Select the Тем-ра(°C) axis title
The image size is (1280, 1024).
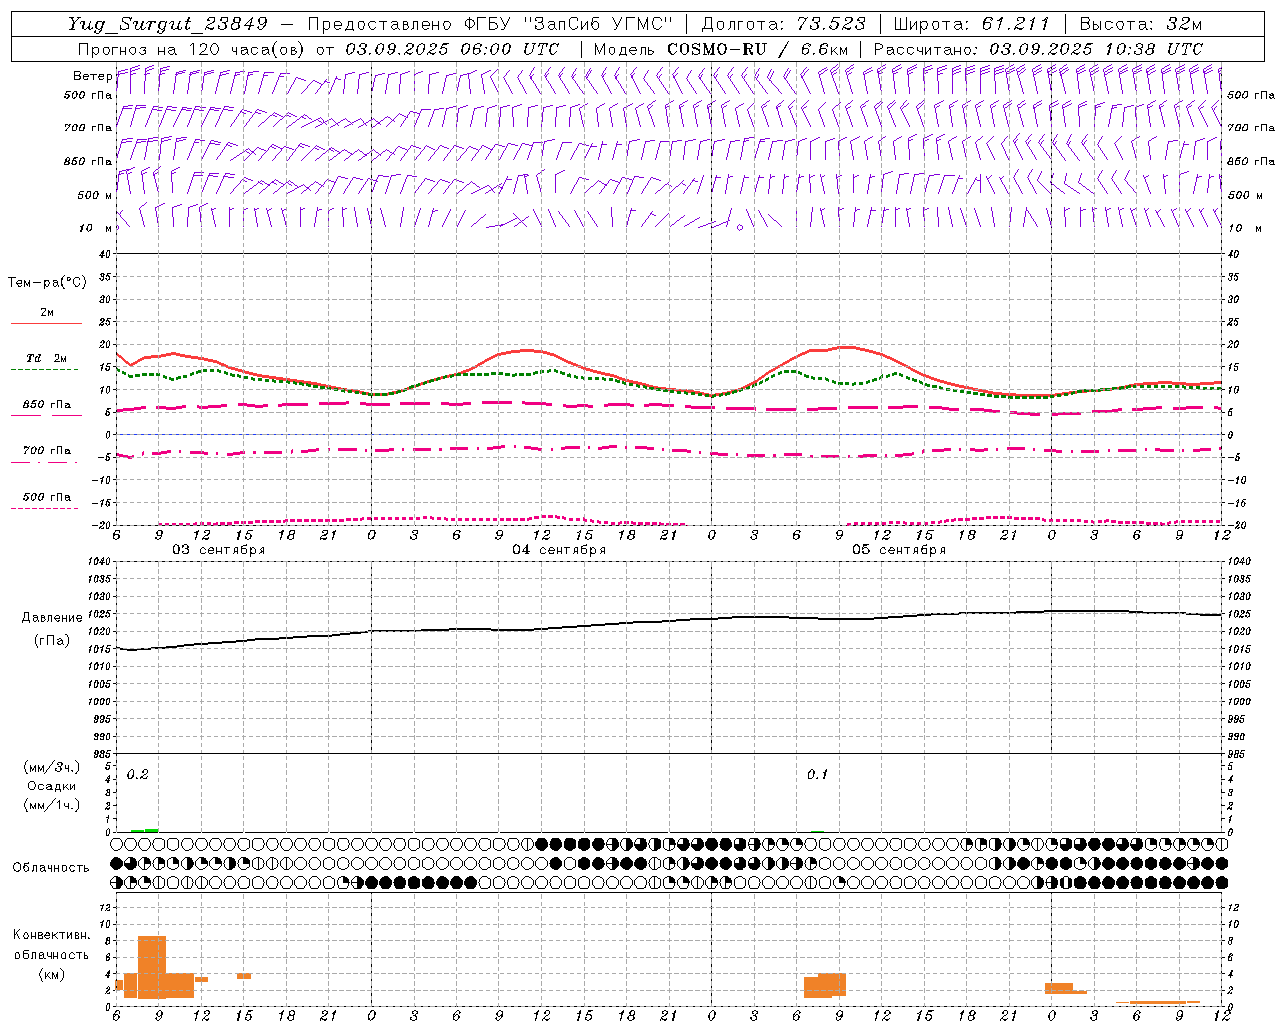[x=47, y=283]
